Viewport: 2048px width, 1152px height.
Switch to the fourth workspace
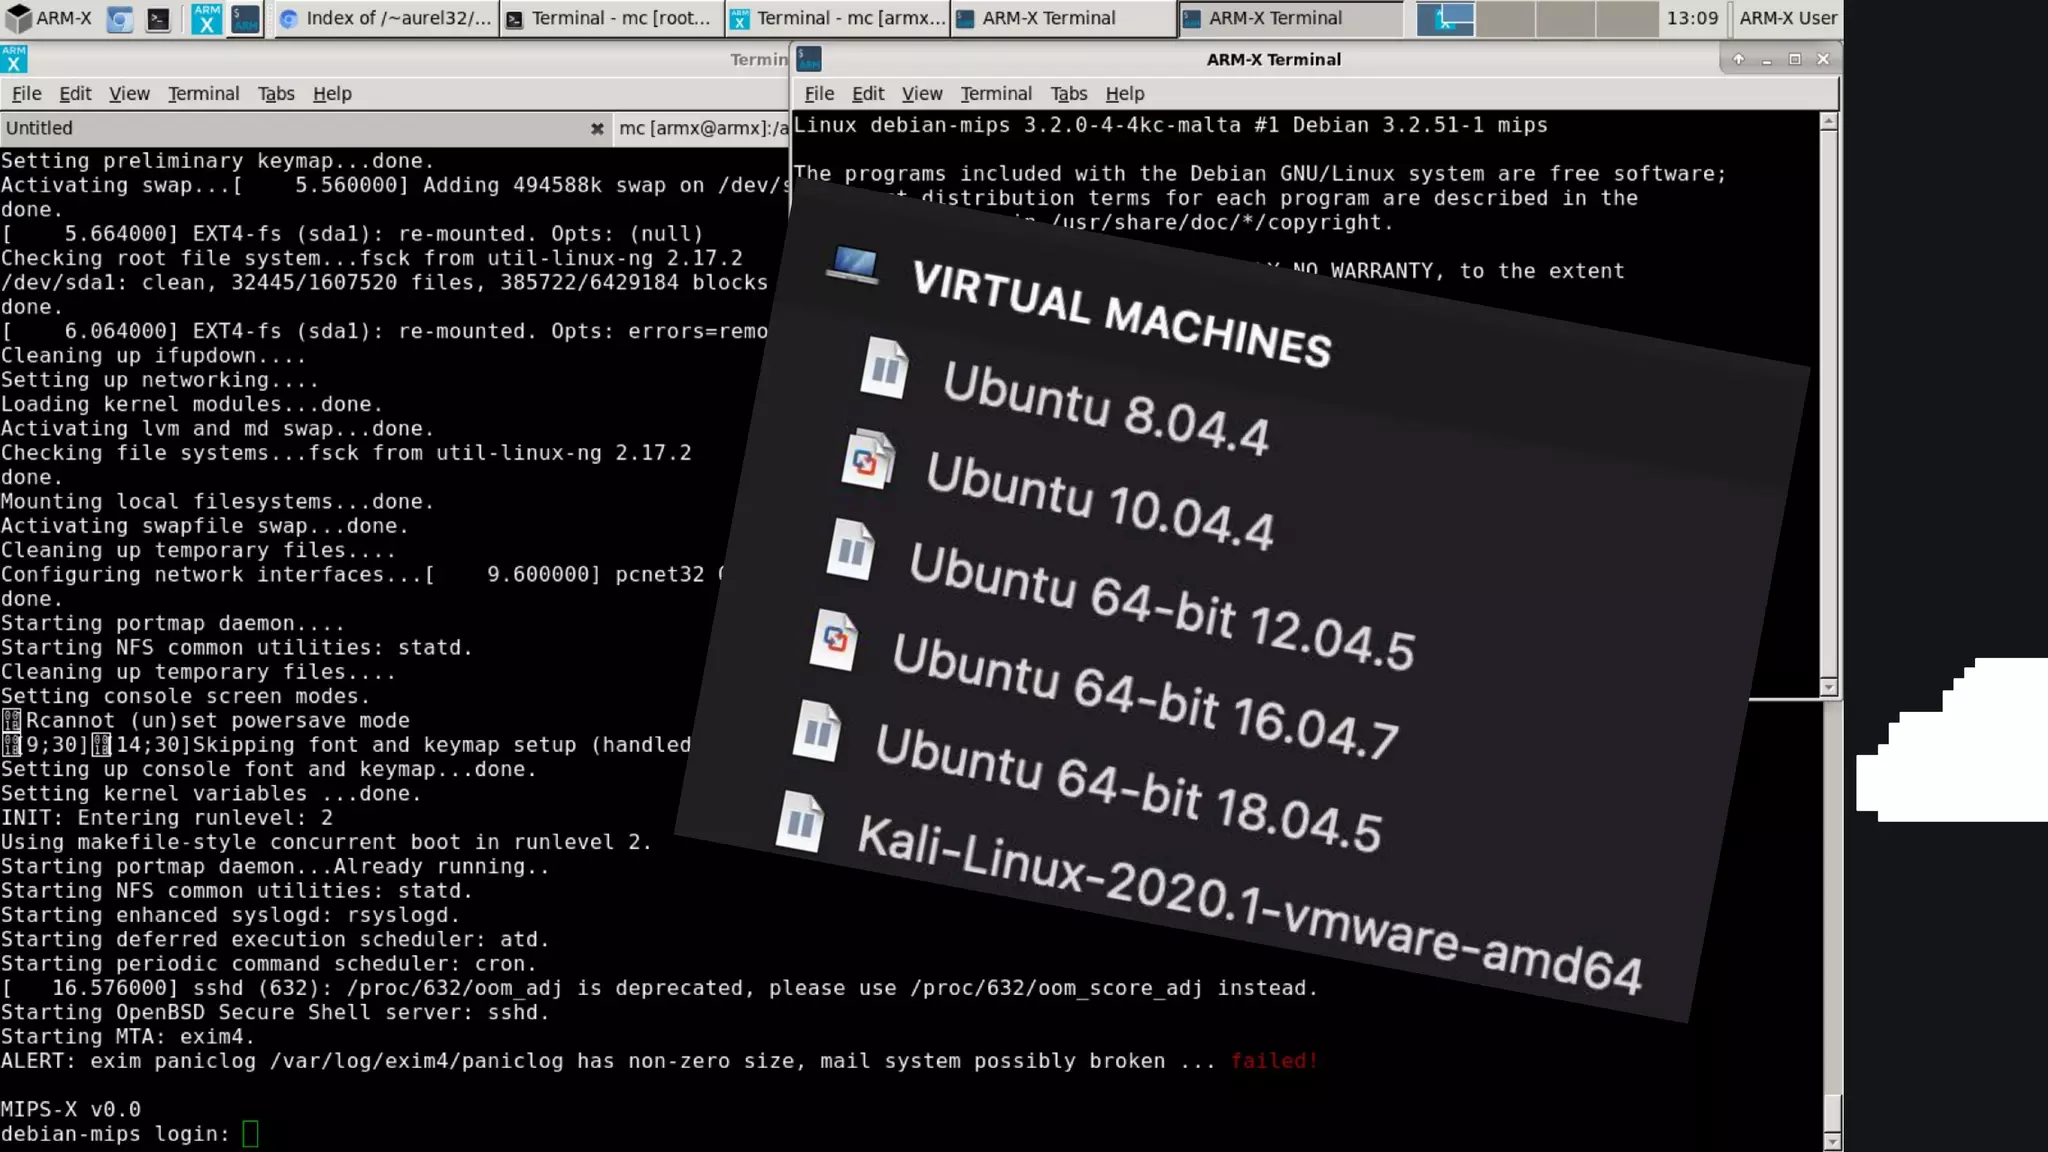point(1625,18)
